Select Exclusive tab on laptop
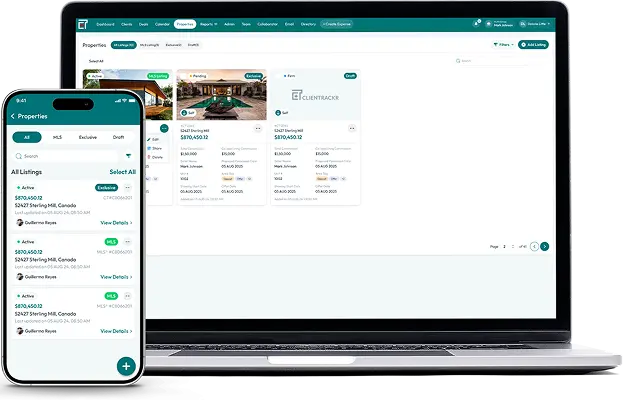The width and height of the screenshot is (623, 400). [x=174, y=45]
